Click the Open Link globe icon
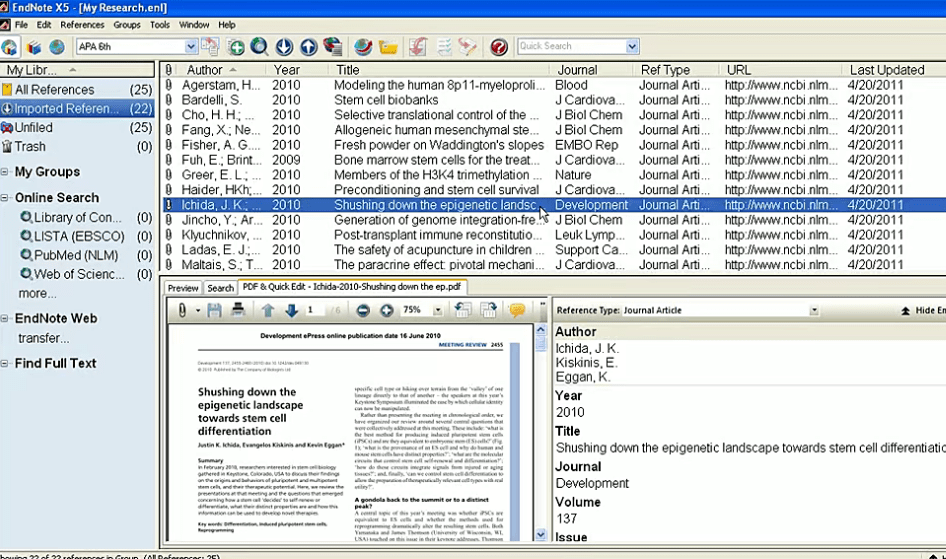Screen dimensions: 946x559 363,46
